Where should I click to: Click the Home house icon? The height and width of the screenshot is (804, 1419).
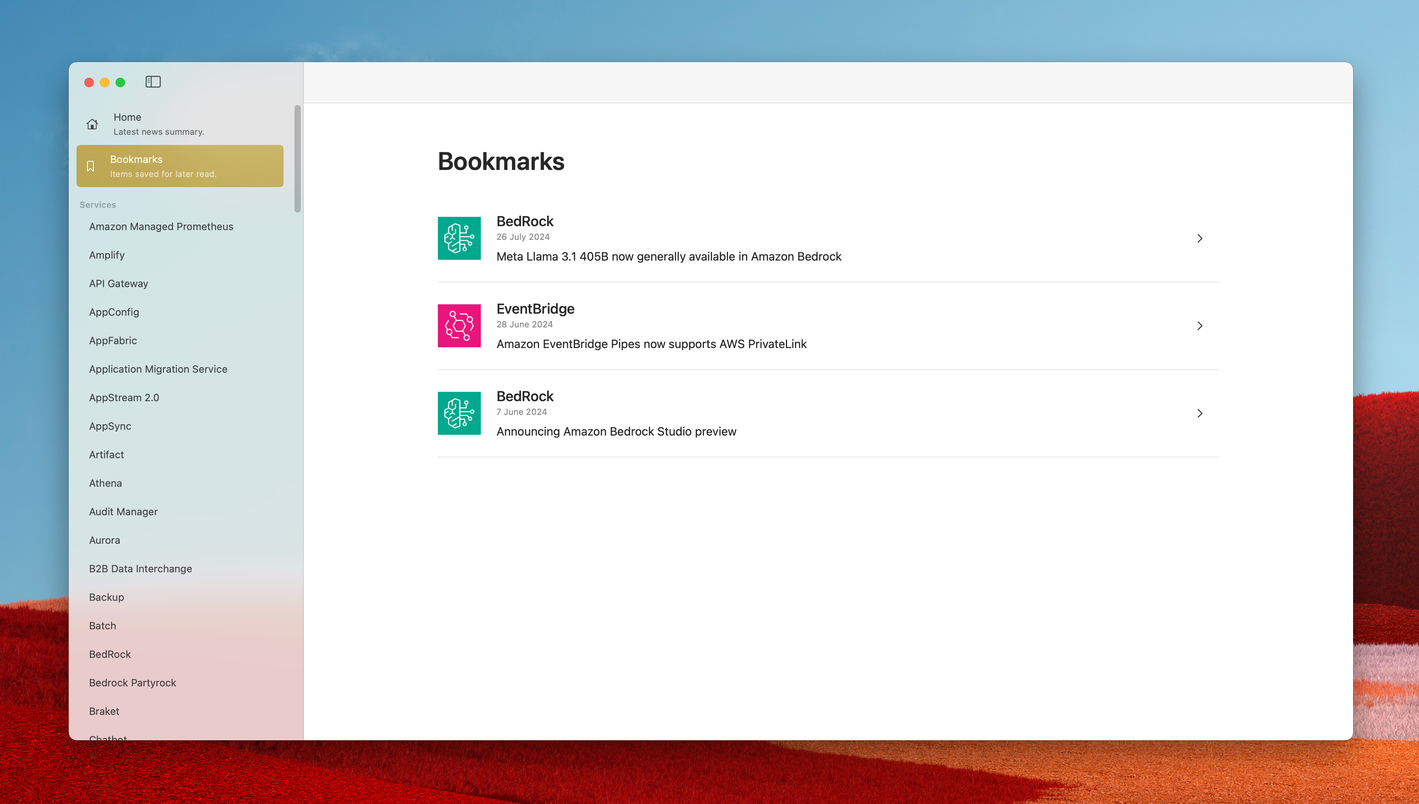92,124
